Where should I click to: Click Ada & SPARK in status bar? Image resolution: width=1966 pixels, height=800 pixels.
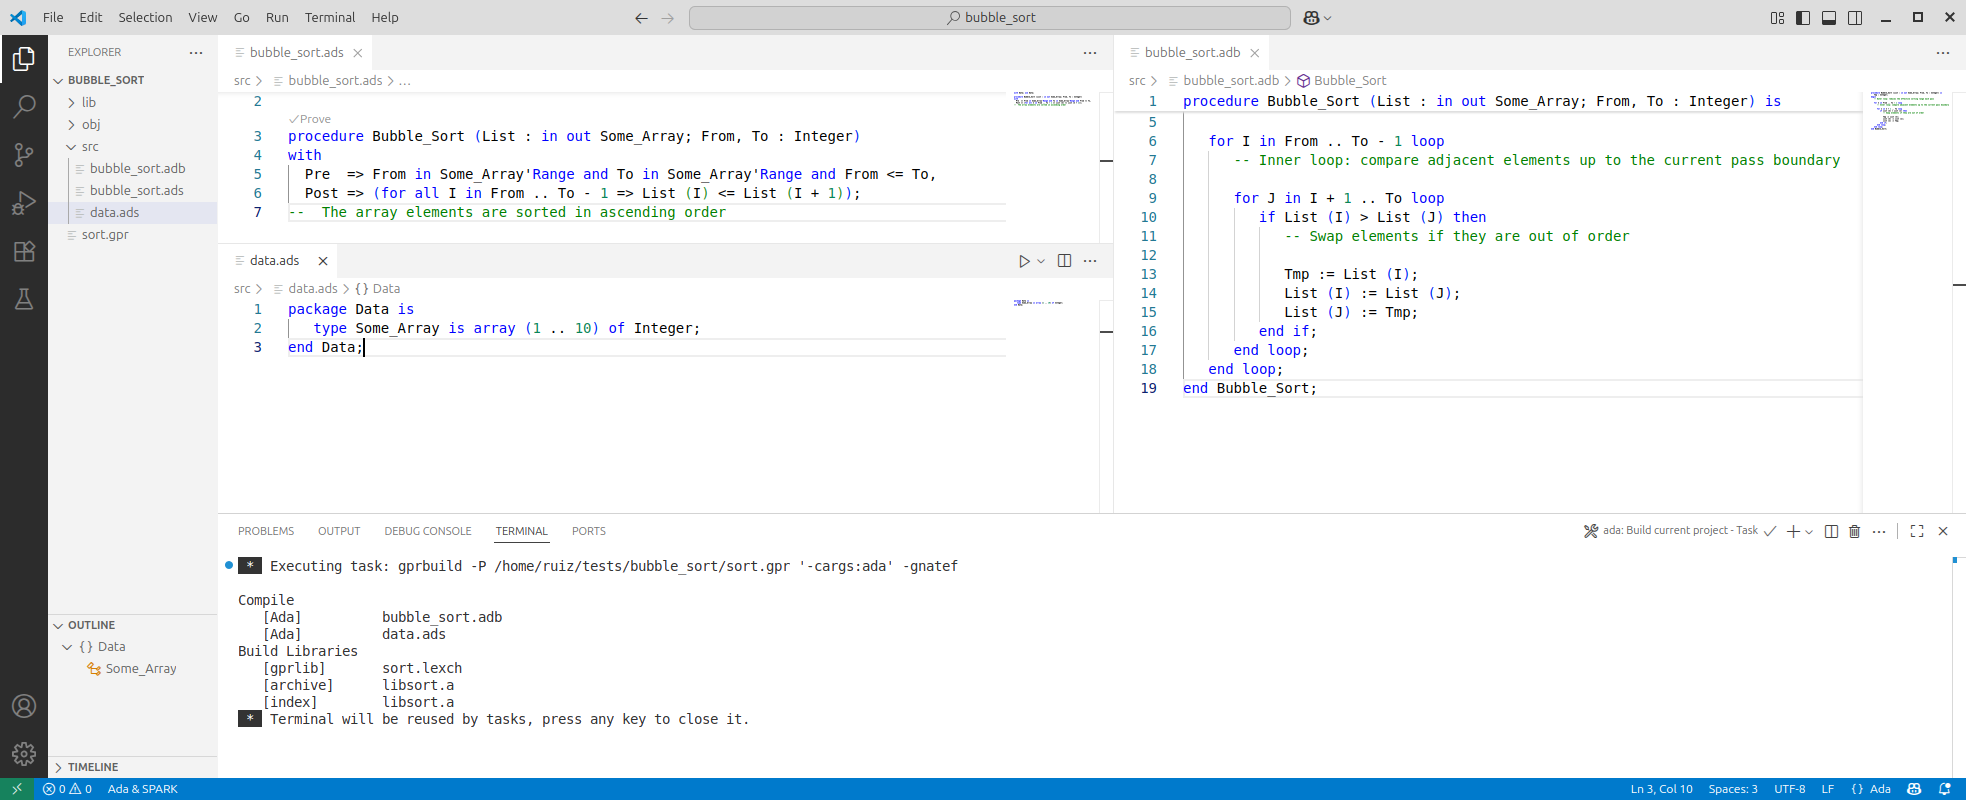142,789
